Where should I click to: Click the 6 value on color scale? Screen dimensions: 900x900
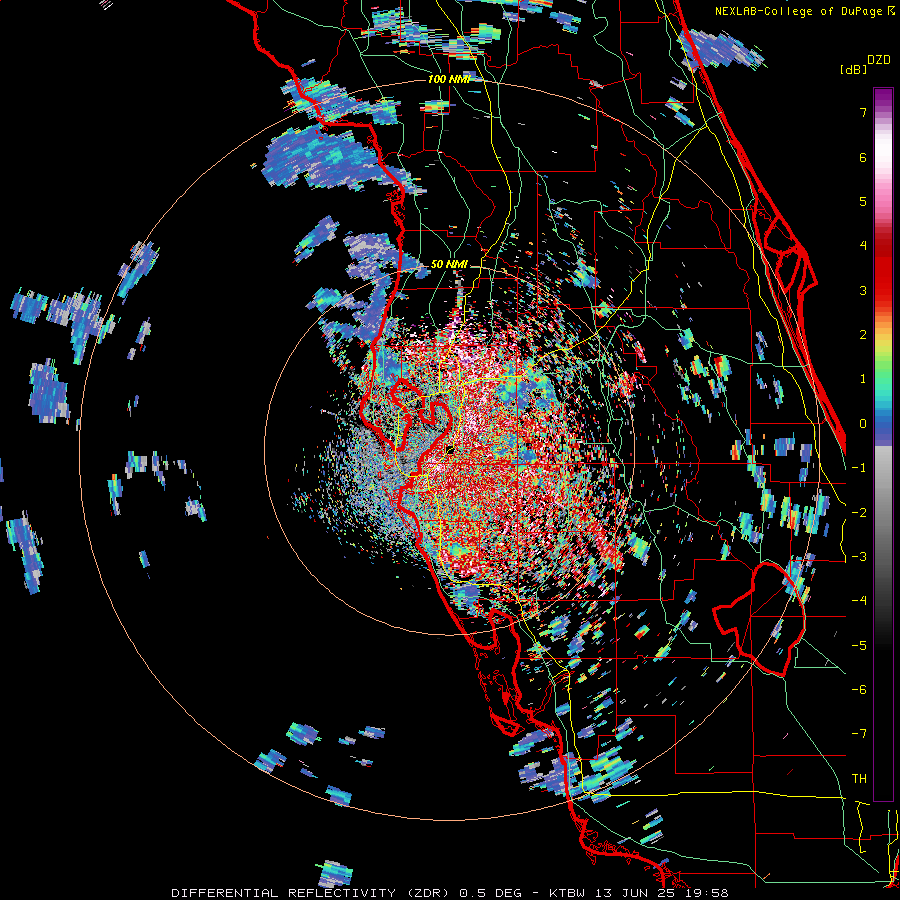(x=863, y=157)
